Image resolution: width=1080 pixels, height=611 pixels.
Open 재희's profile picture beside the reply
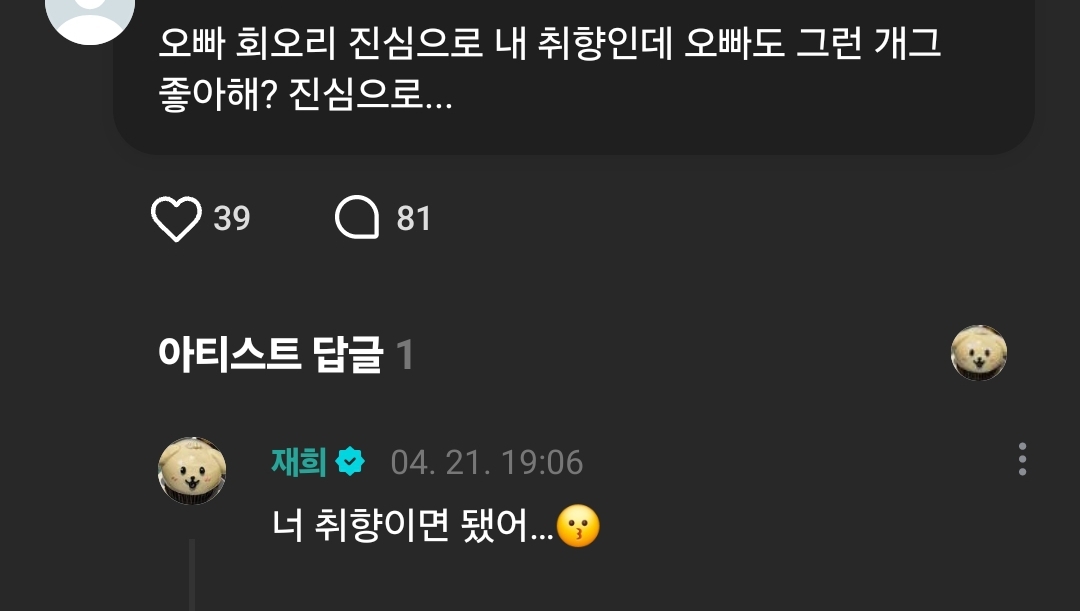[192, 471]
